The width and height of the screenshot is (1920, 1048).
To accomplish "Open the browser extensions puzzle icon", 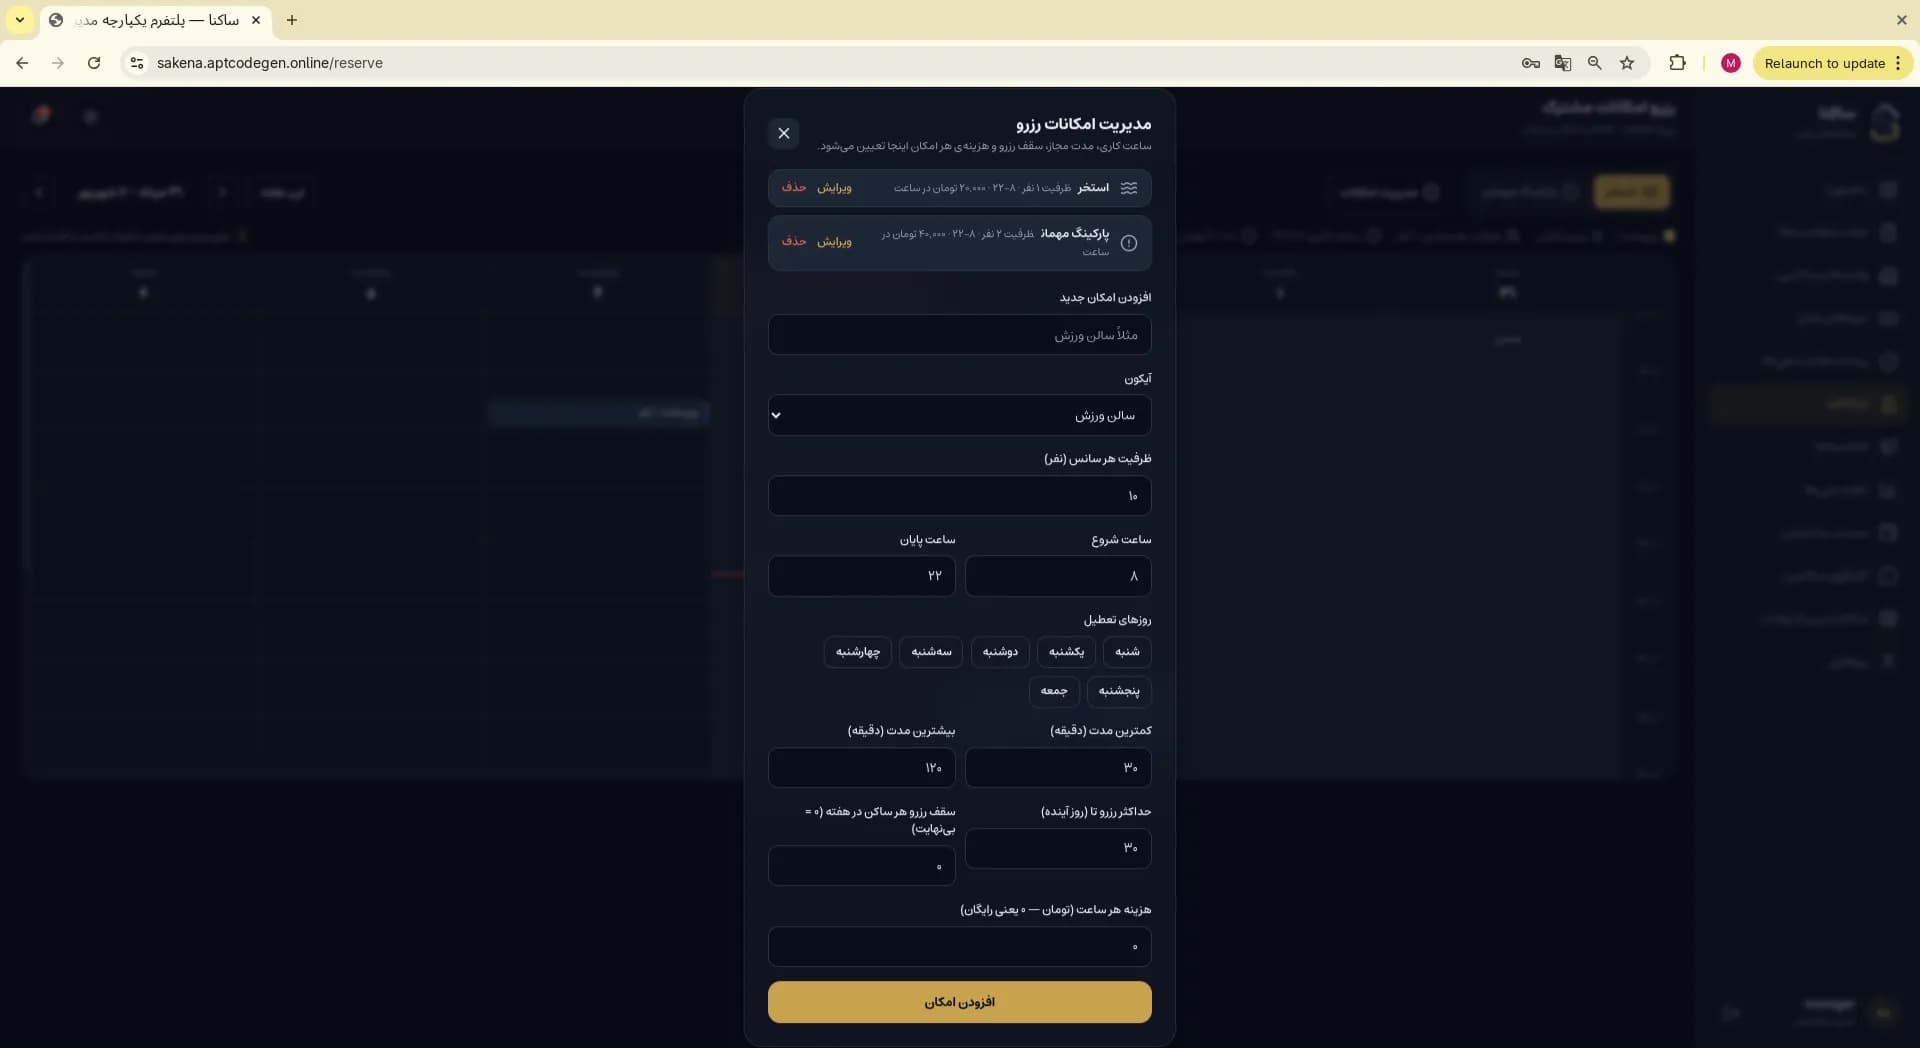I will pyautogui.click(x=1678, y=63).
